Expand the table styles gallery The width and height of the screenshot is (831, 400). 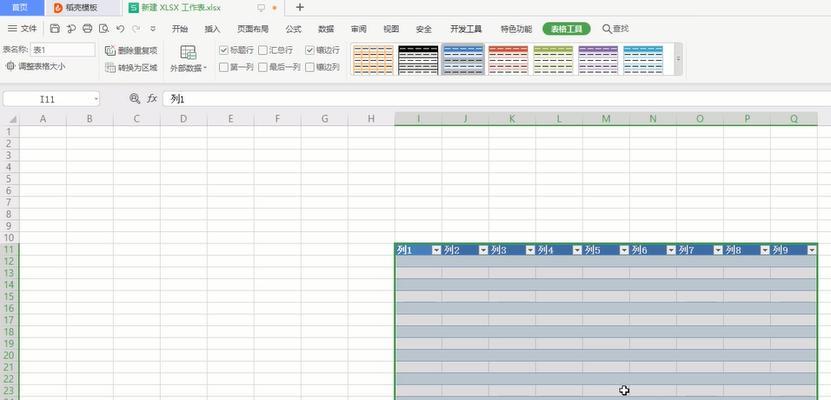pyautogui.click(x=678, y=59)
